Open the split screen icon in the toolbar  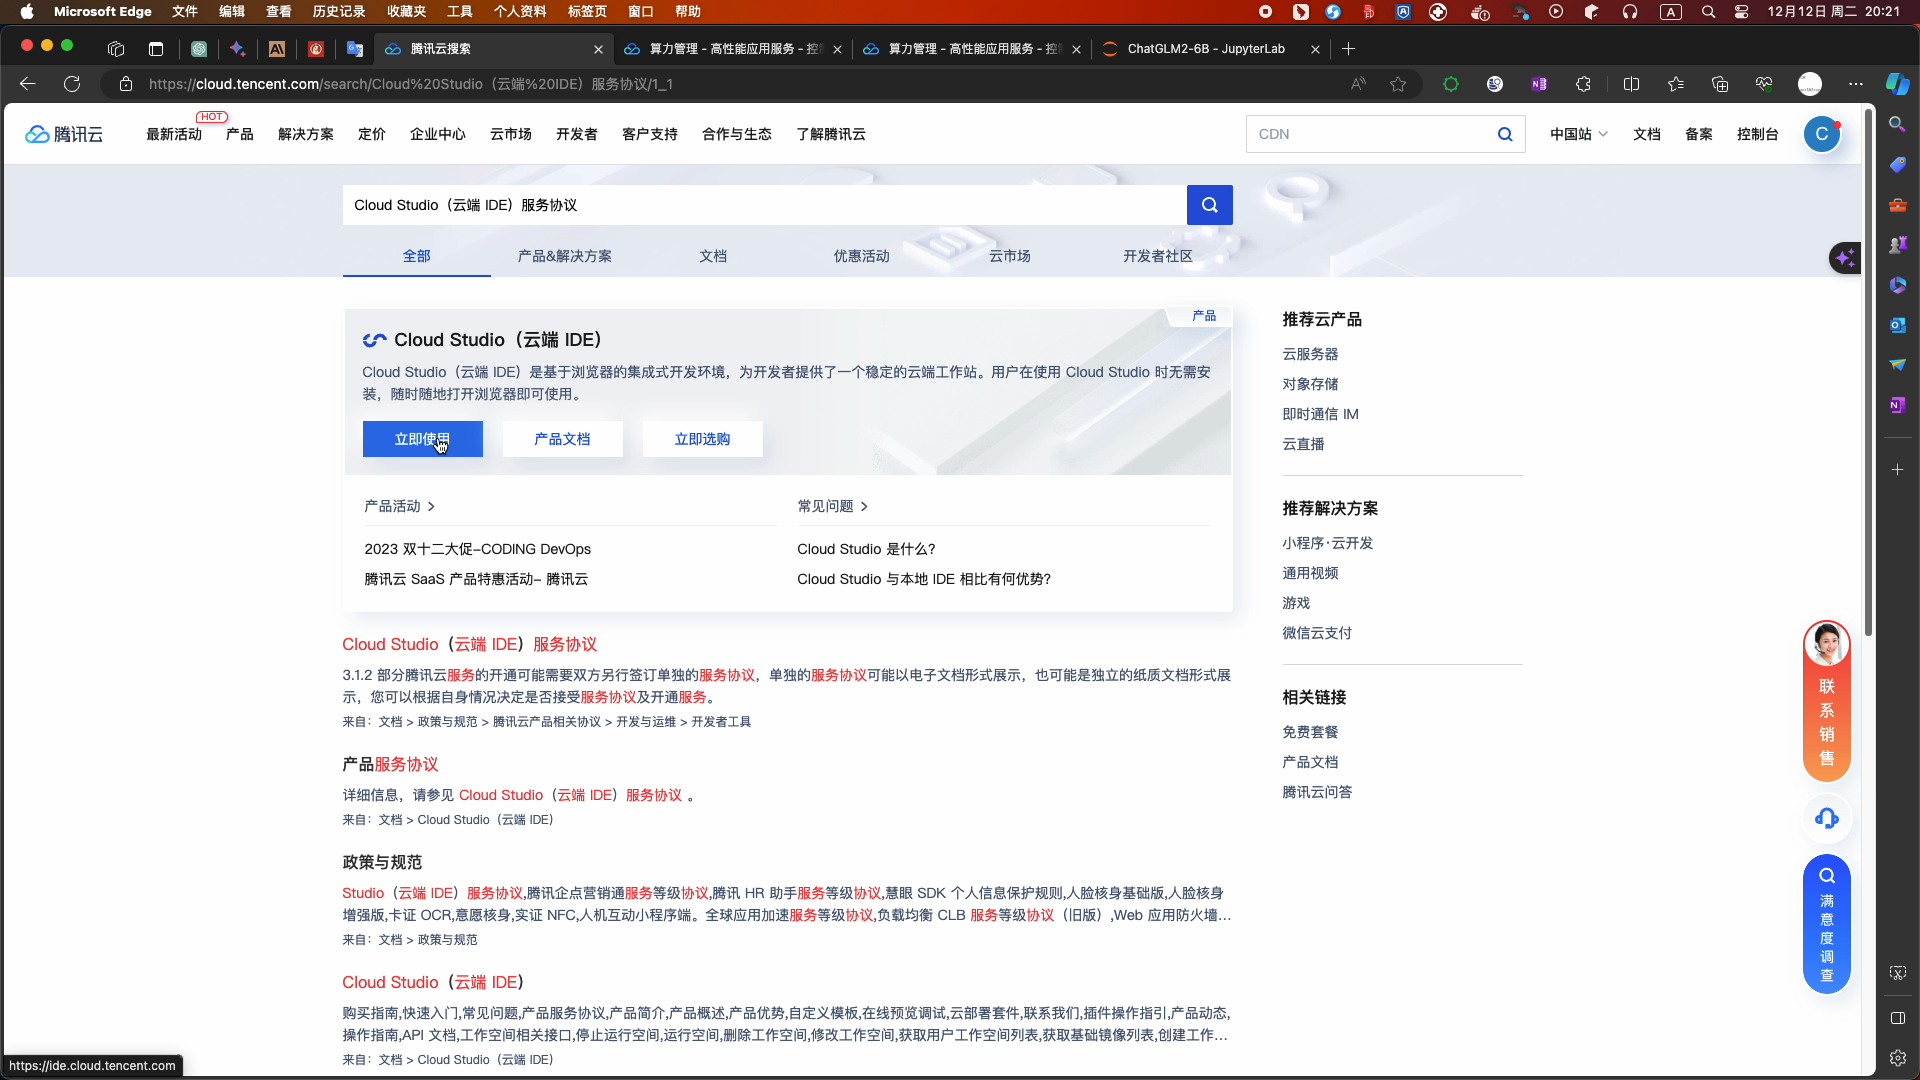(1631, 84)
